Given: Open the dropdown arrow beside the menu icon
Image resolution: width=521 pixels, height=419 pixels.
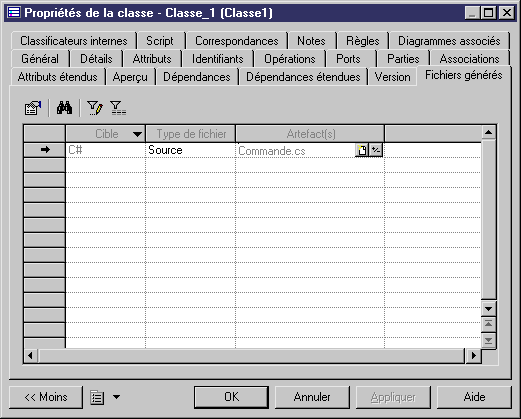Looking at the screenshot, I should [116, 397].
